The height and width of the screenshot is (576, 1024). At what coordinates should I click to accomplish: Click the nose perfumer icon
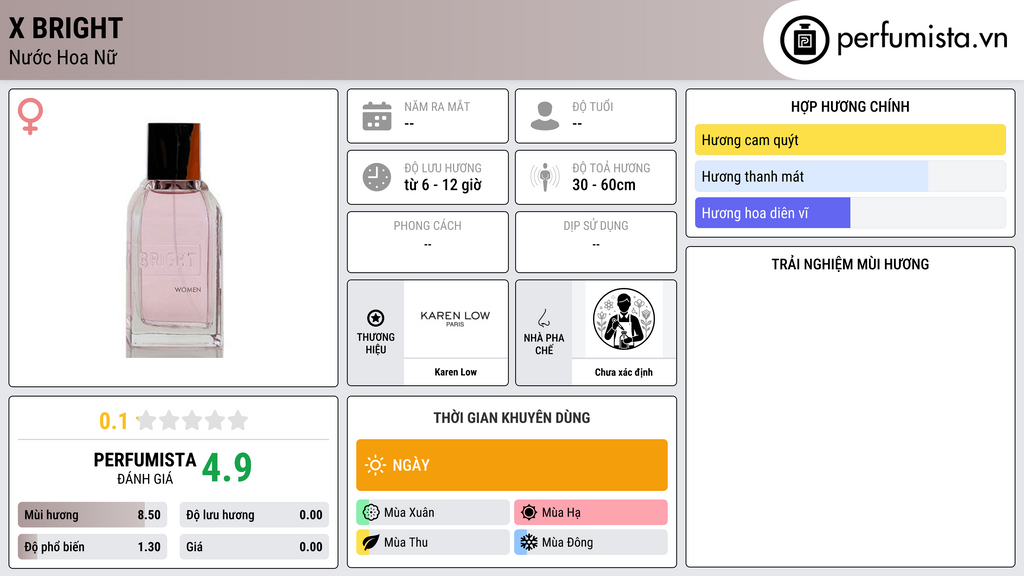tap(543, 318)
